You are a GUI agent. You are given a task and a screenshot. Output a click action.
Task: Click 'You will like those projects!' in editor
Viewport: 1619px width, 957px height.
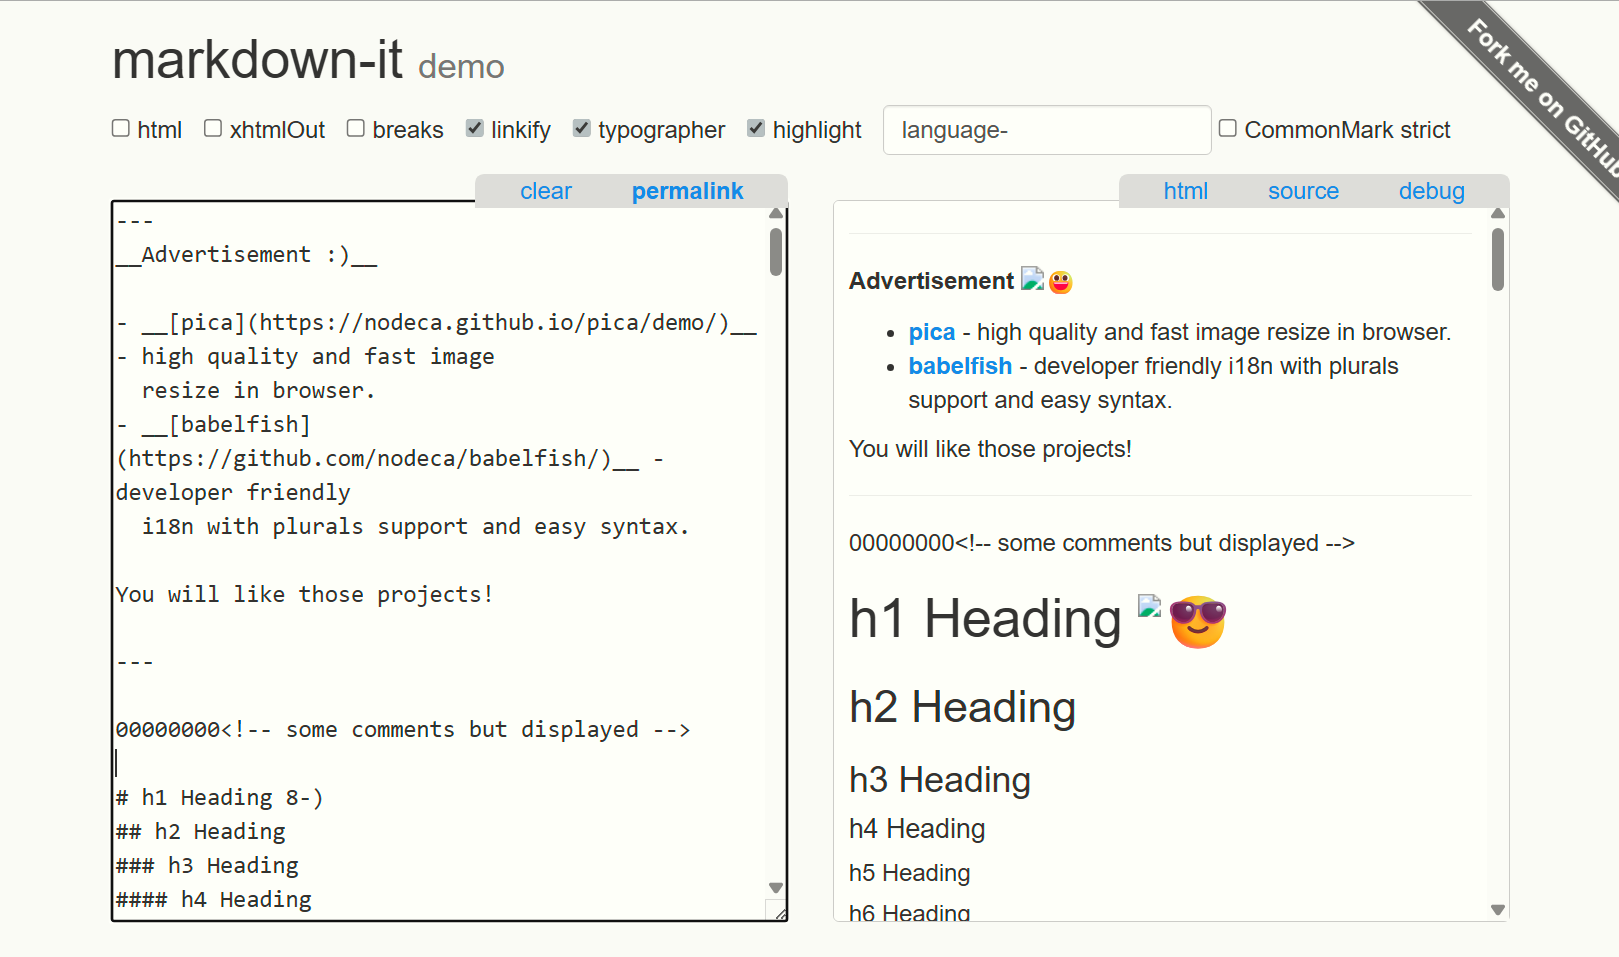tap(304, 595)
